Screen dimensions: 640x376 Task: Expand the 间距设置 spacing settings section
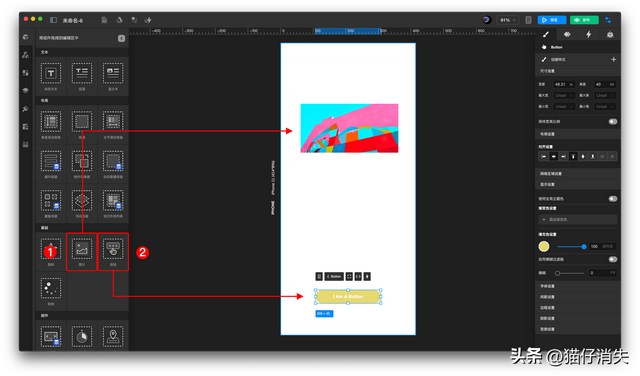(x=578, y=297)
